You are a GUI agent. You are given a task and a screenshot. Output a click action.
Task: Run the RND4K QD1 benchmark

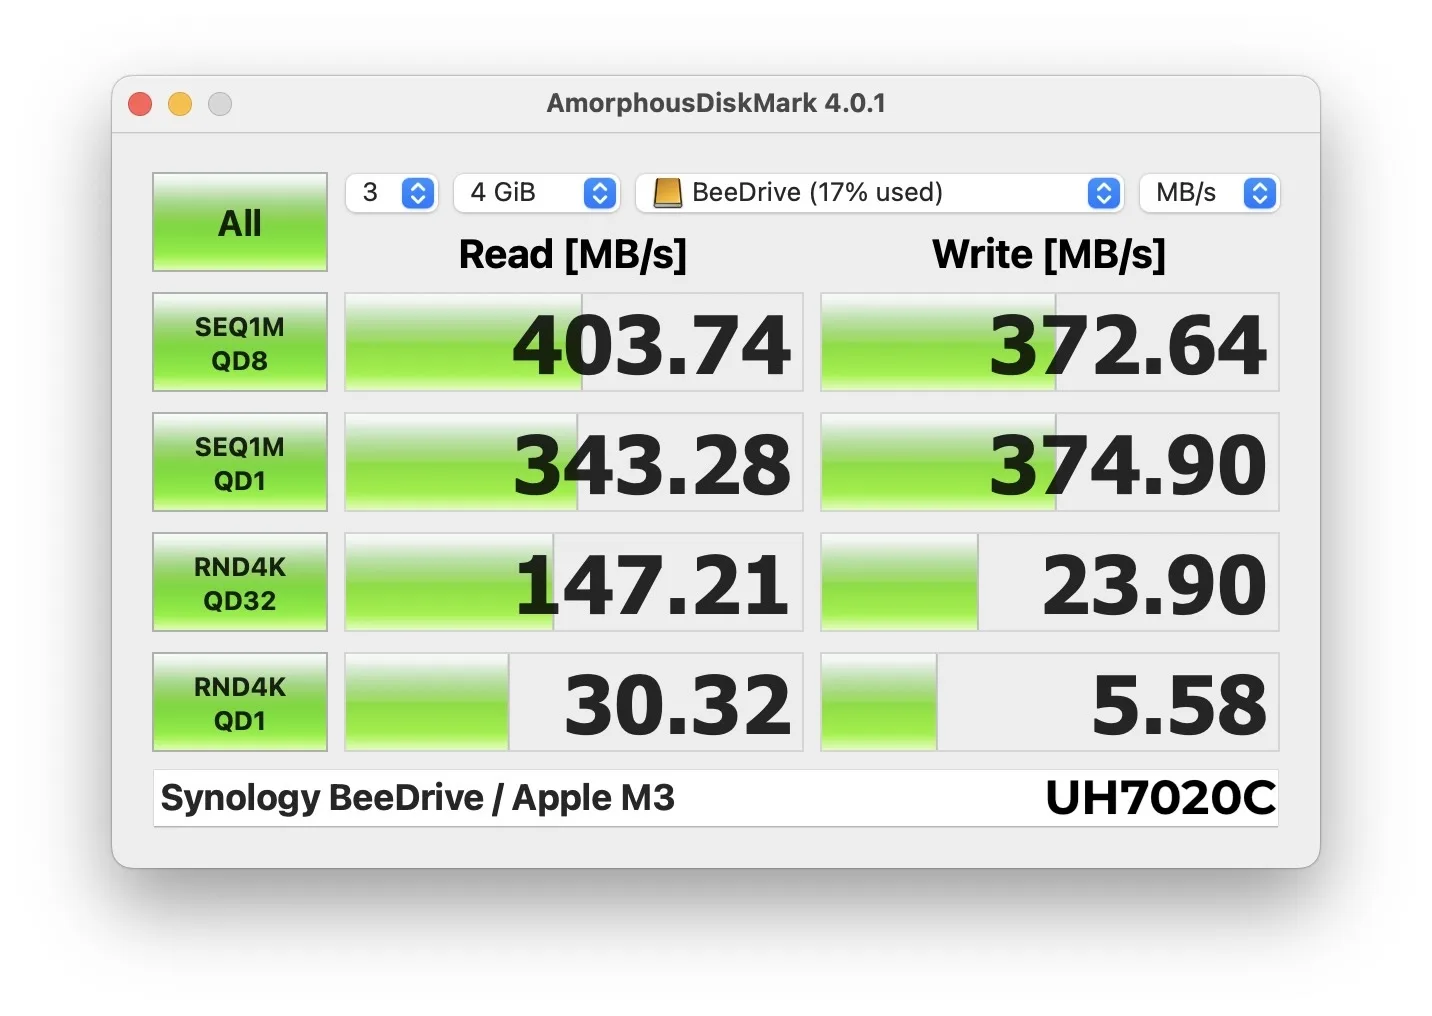click(240, 702)
